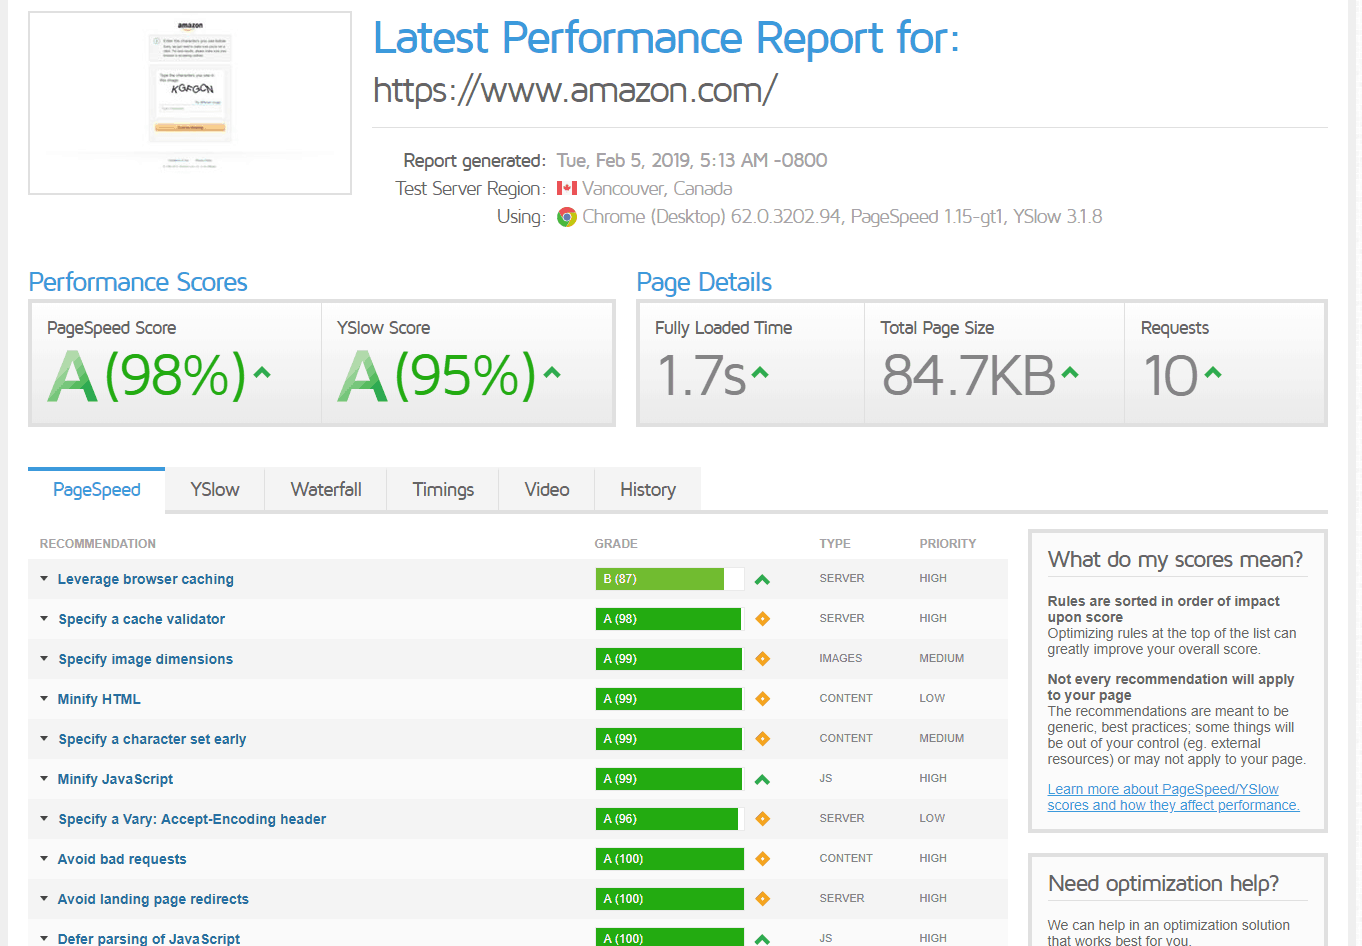1362x946 pixels.
Task: Open the Specify a Vary: Accept-Encoding header link
Action: point(192,819)
